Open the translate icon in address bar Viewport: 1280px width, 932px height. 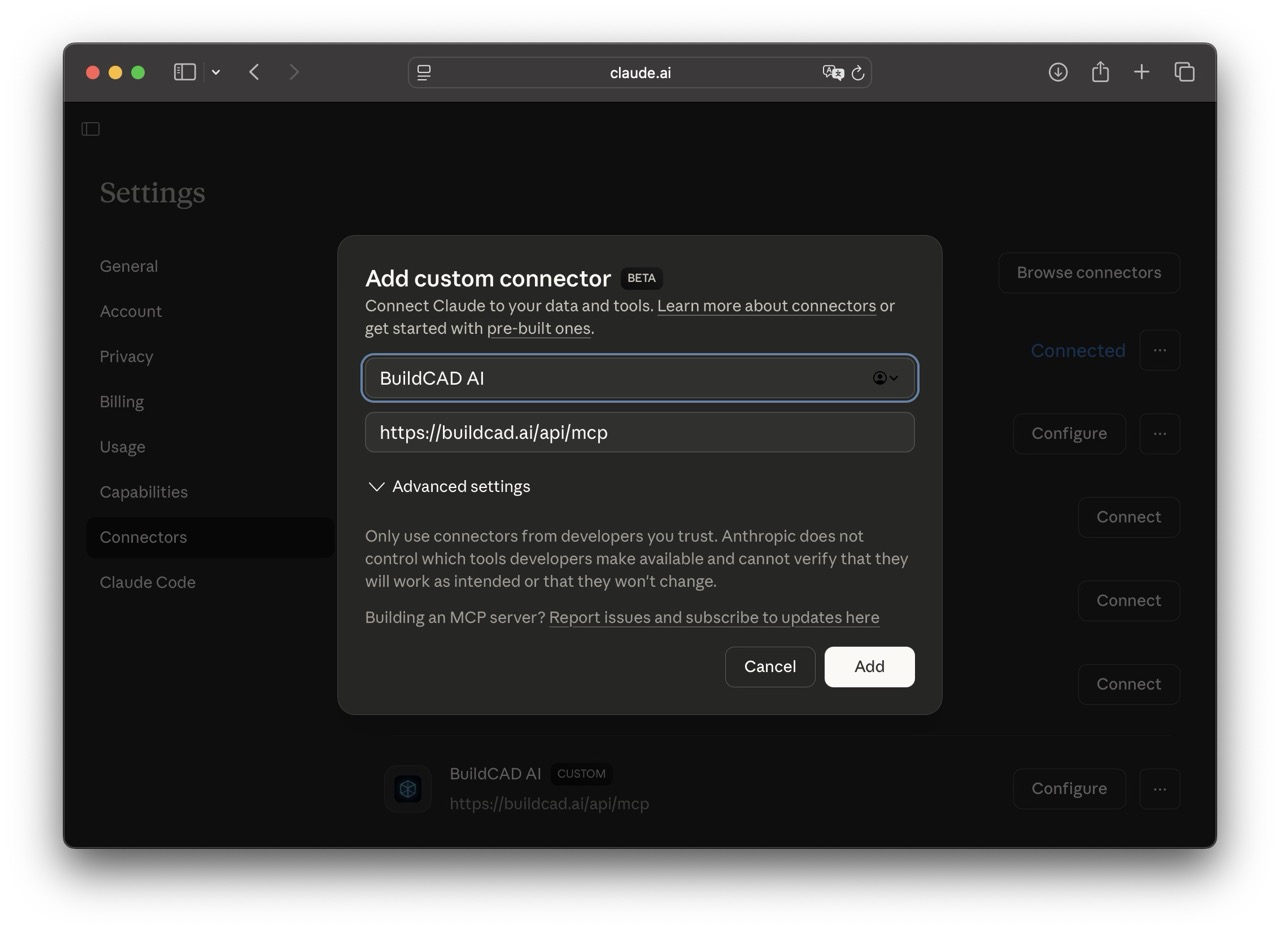click(x=832, y=73)
